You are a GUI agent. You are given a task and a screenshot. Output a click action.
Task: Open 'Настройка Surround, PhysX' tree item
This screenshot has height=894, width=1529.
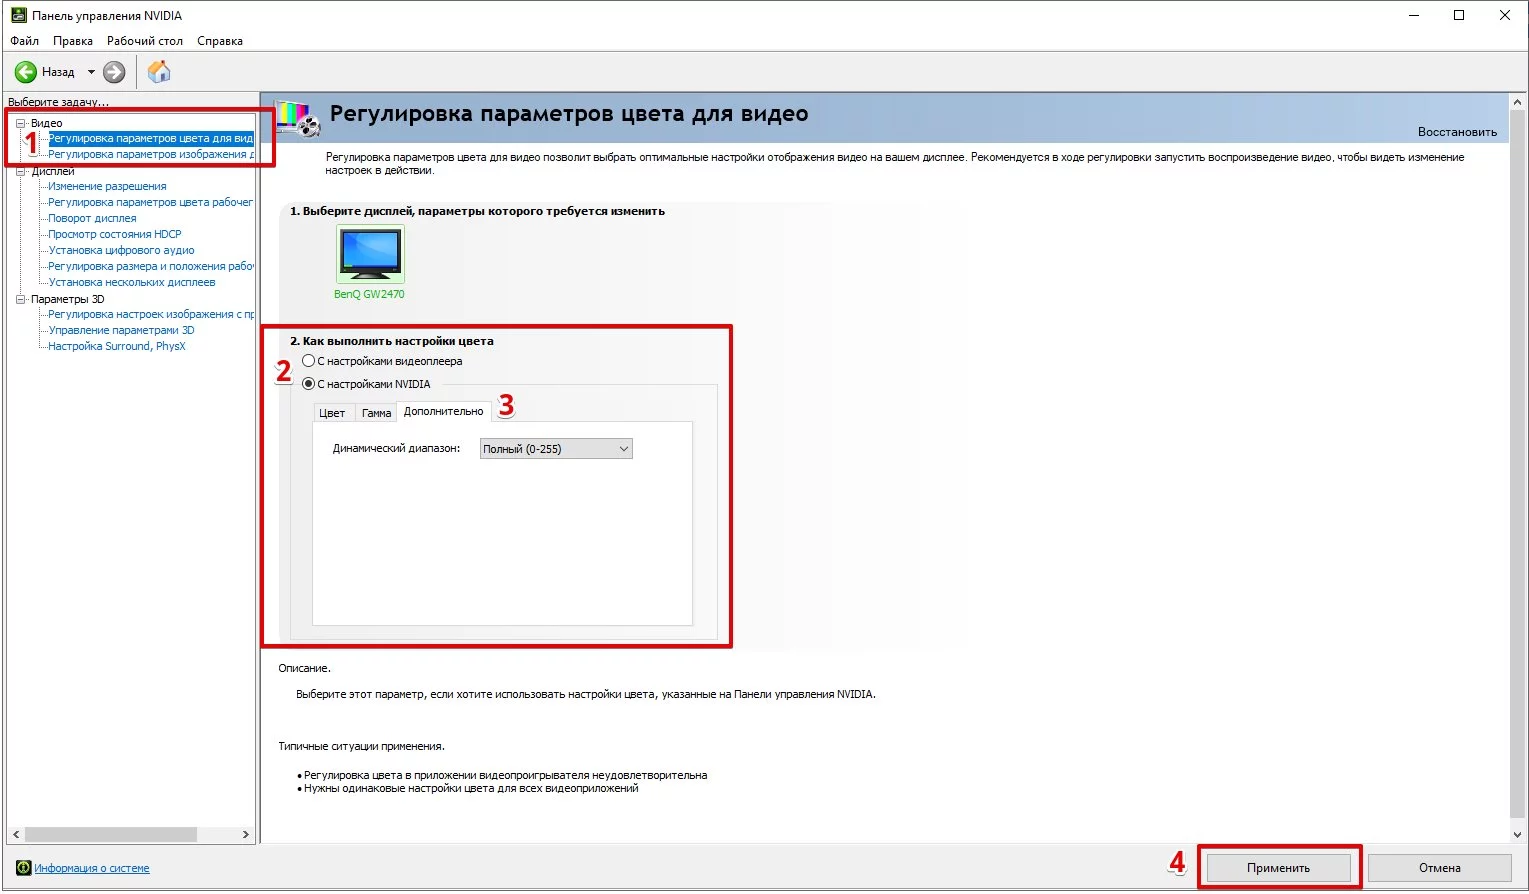(x=117, y=346)
